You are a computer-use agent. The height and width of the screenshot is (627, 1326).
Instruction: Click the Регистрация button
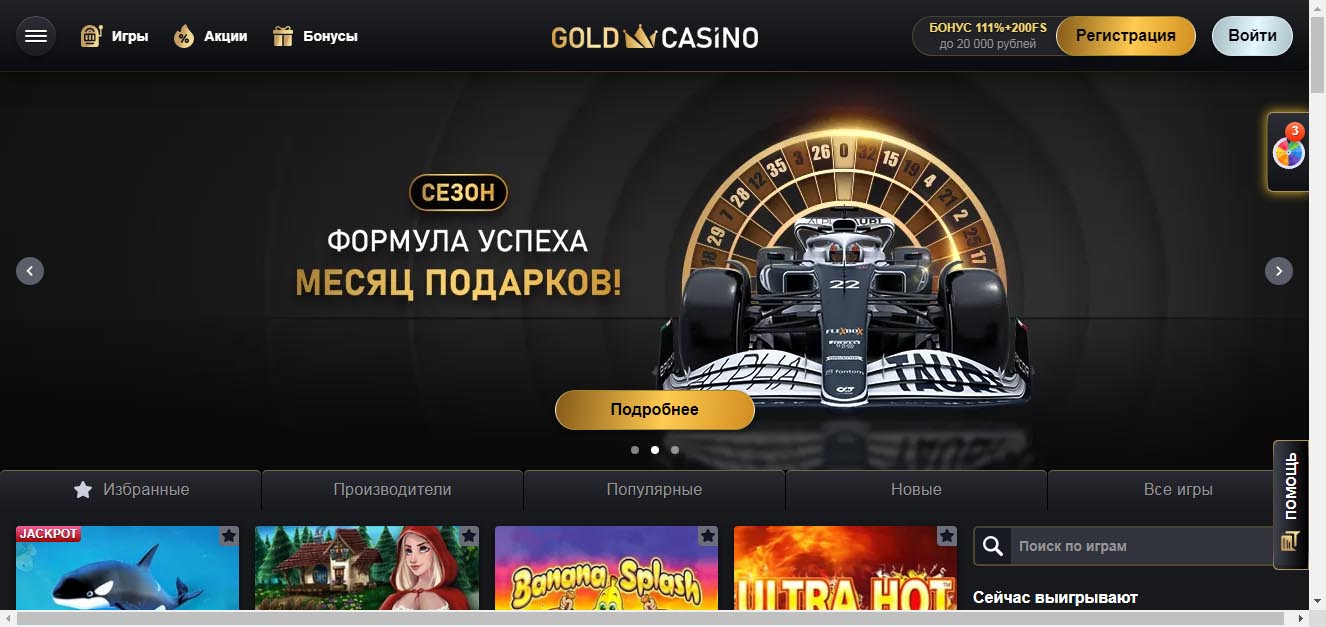(1126, 36)
